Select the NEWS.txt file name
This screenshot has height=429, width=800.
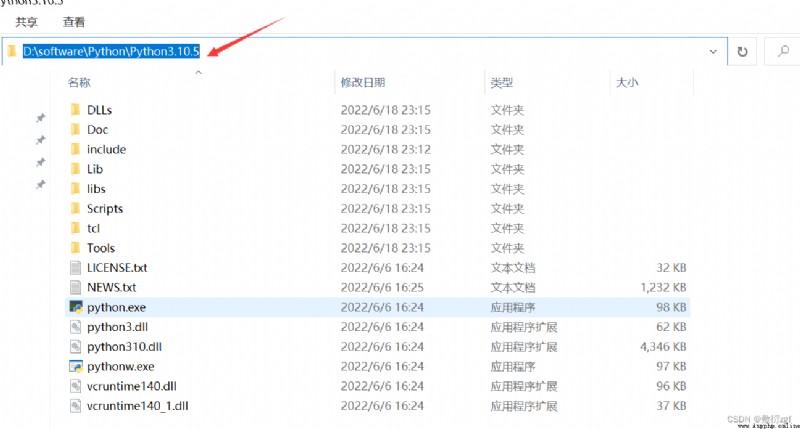point(112,287)
